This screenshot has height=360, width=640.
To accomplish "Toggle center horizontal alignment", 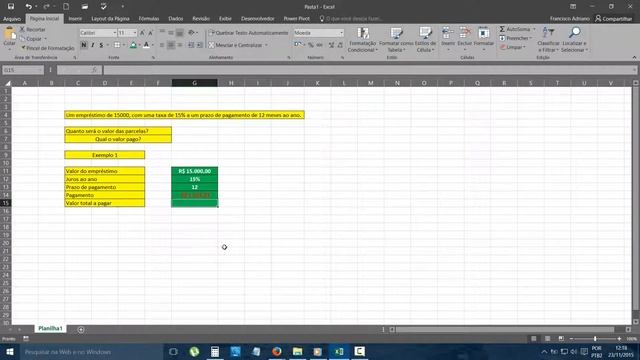I will pyautogui.click(x=171, y=45).
